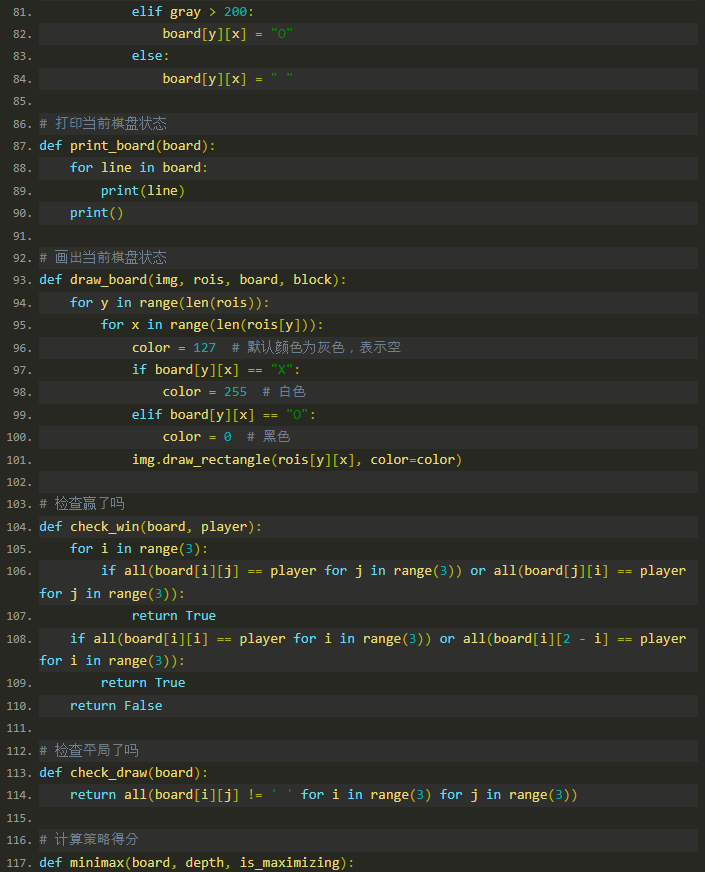Viewport: 705px width, 872px height.
Task: Click the comment '# 打印当前棋盘状态'
Action: pos(103,123)
